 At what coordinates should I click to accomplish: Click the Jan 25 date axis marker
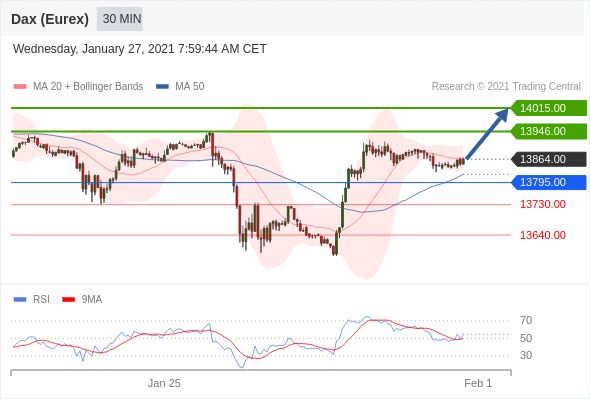[x=164, y=383]
